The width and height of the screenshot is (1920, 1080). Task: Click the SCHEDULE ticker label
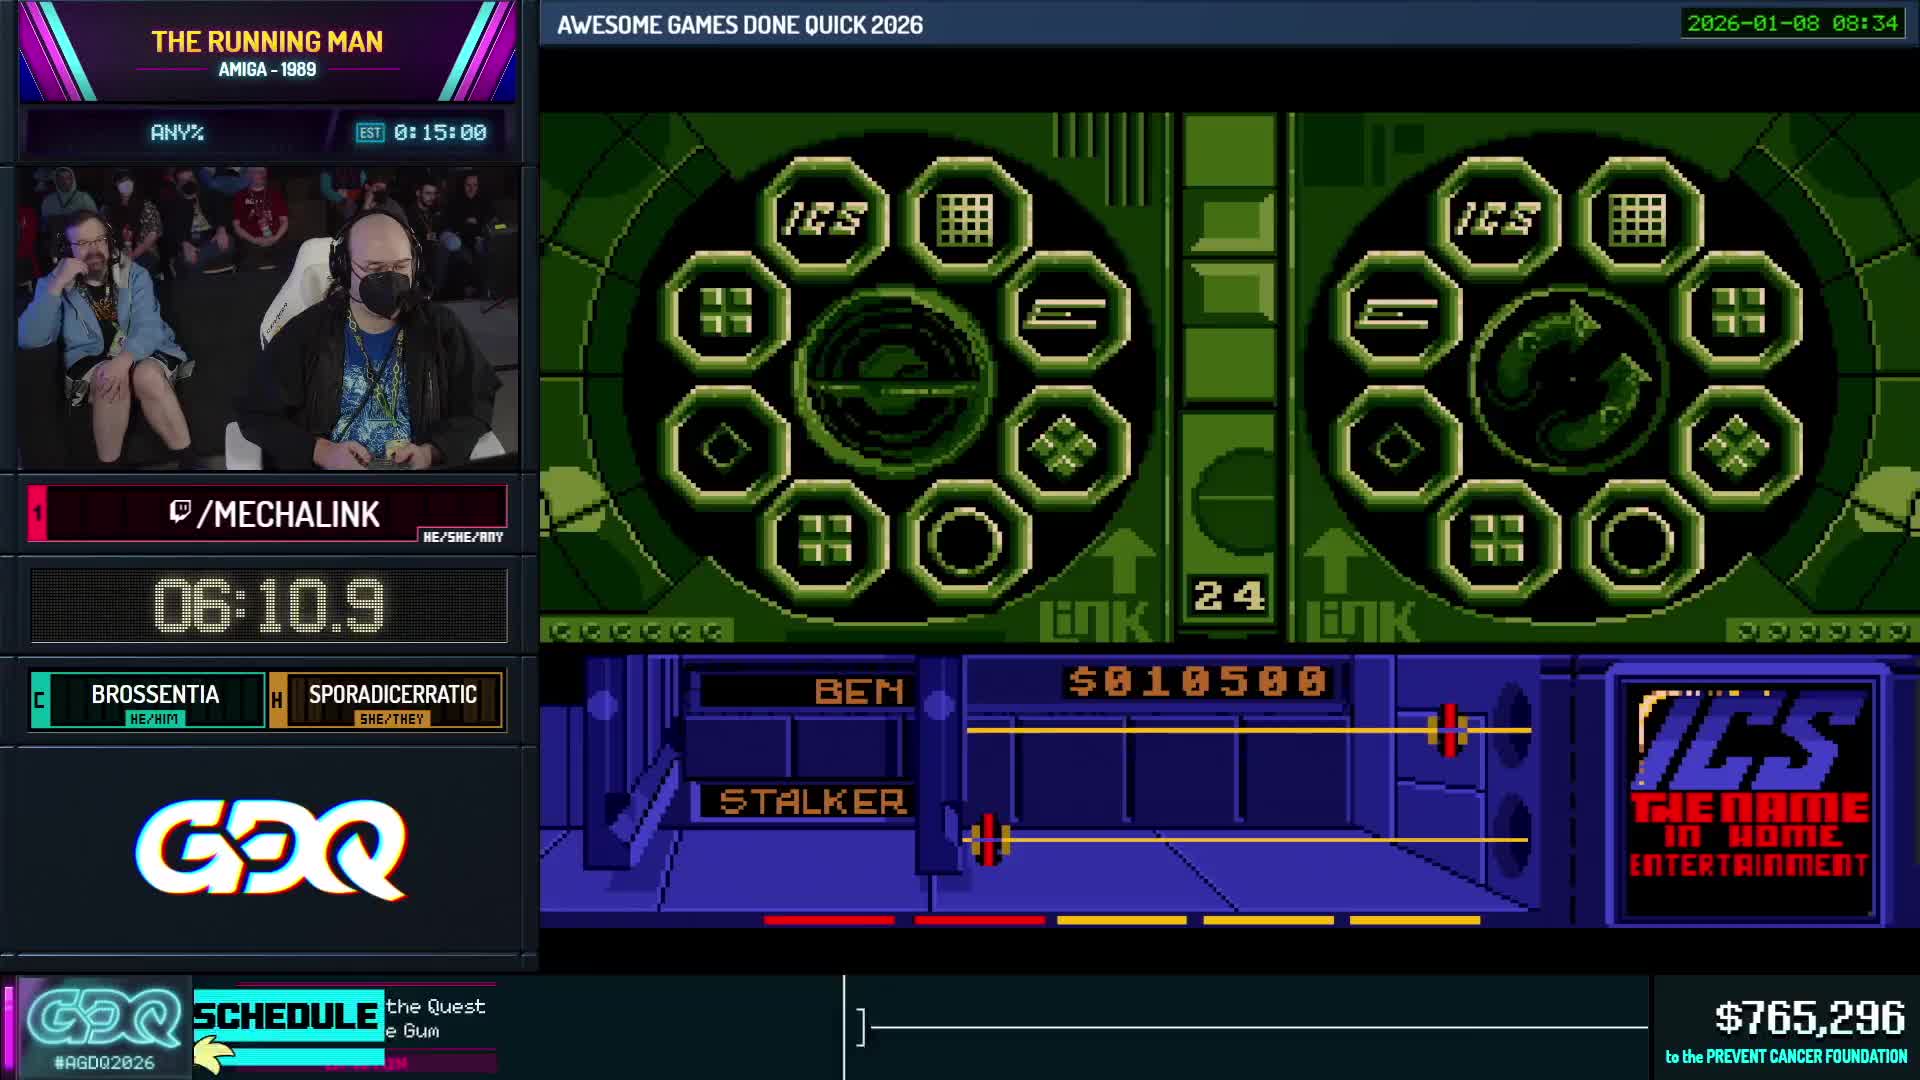pyautogui.click(x=287, y=1016)
